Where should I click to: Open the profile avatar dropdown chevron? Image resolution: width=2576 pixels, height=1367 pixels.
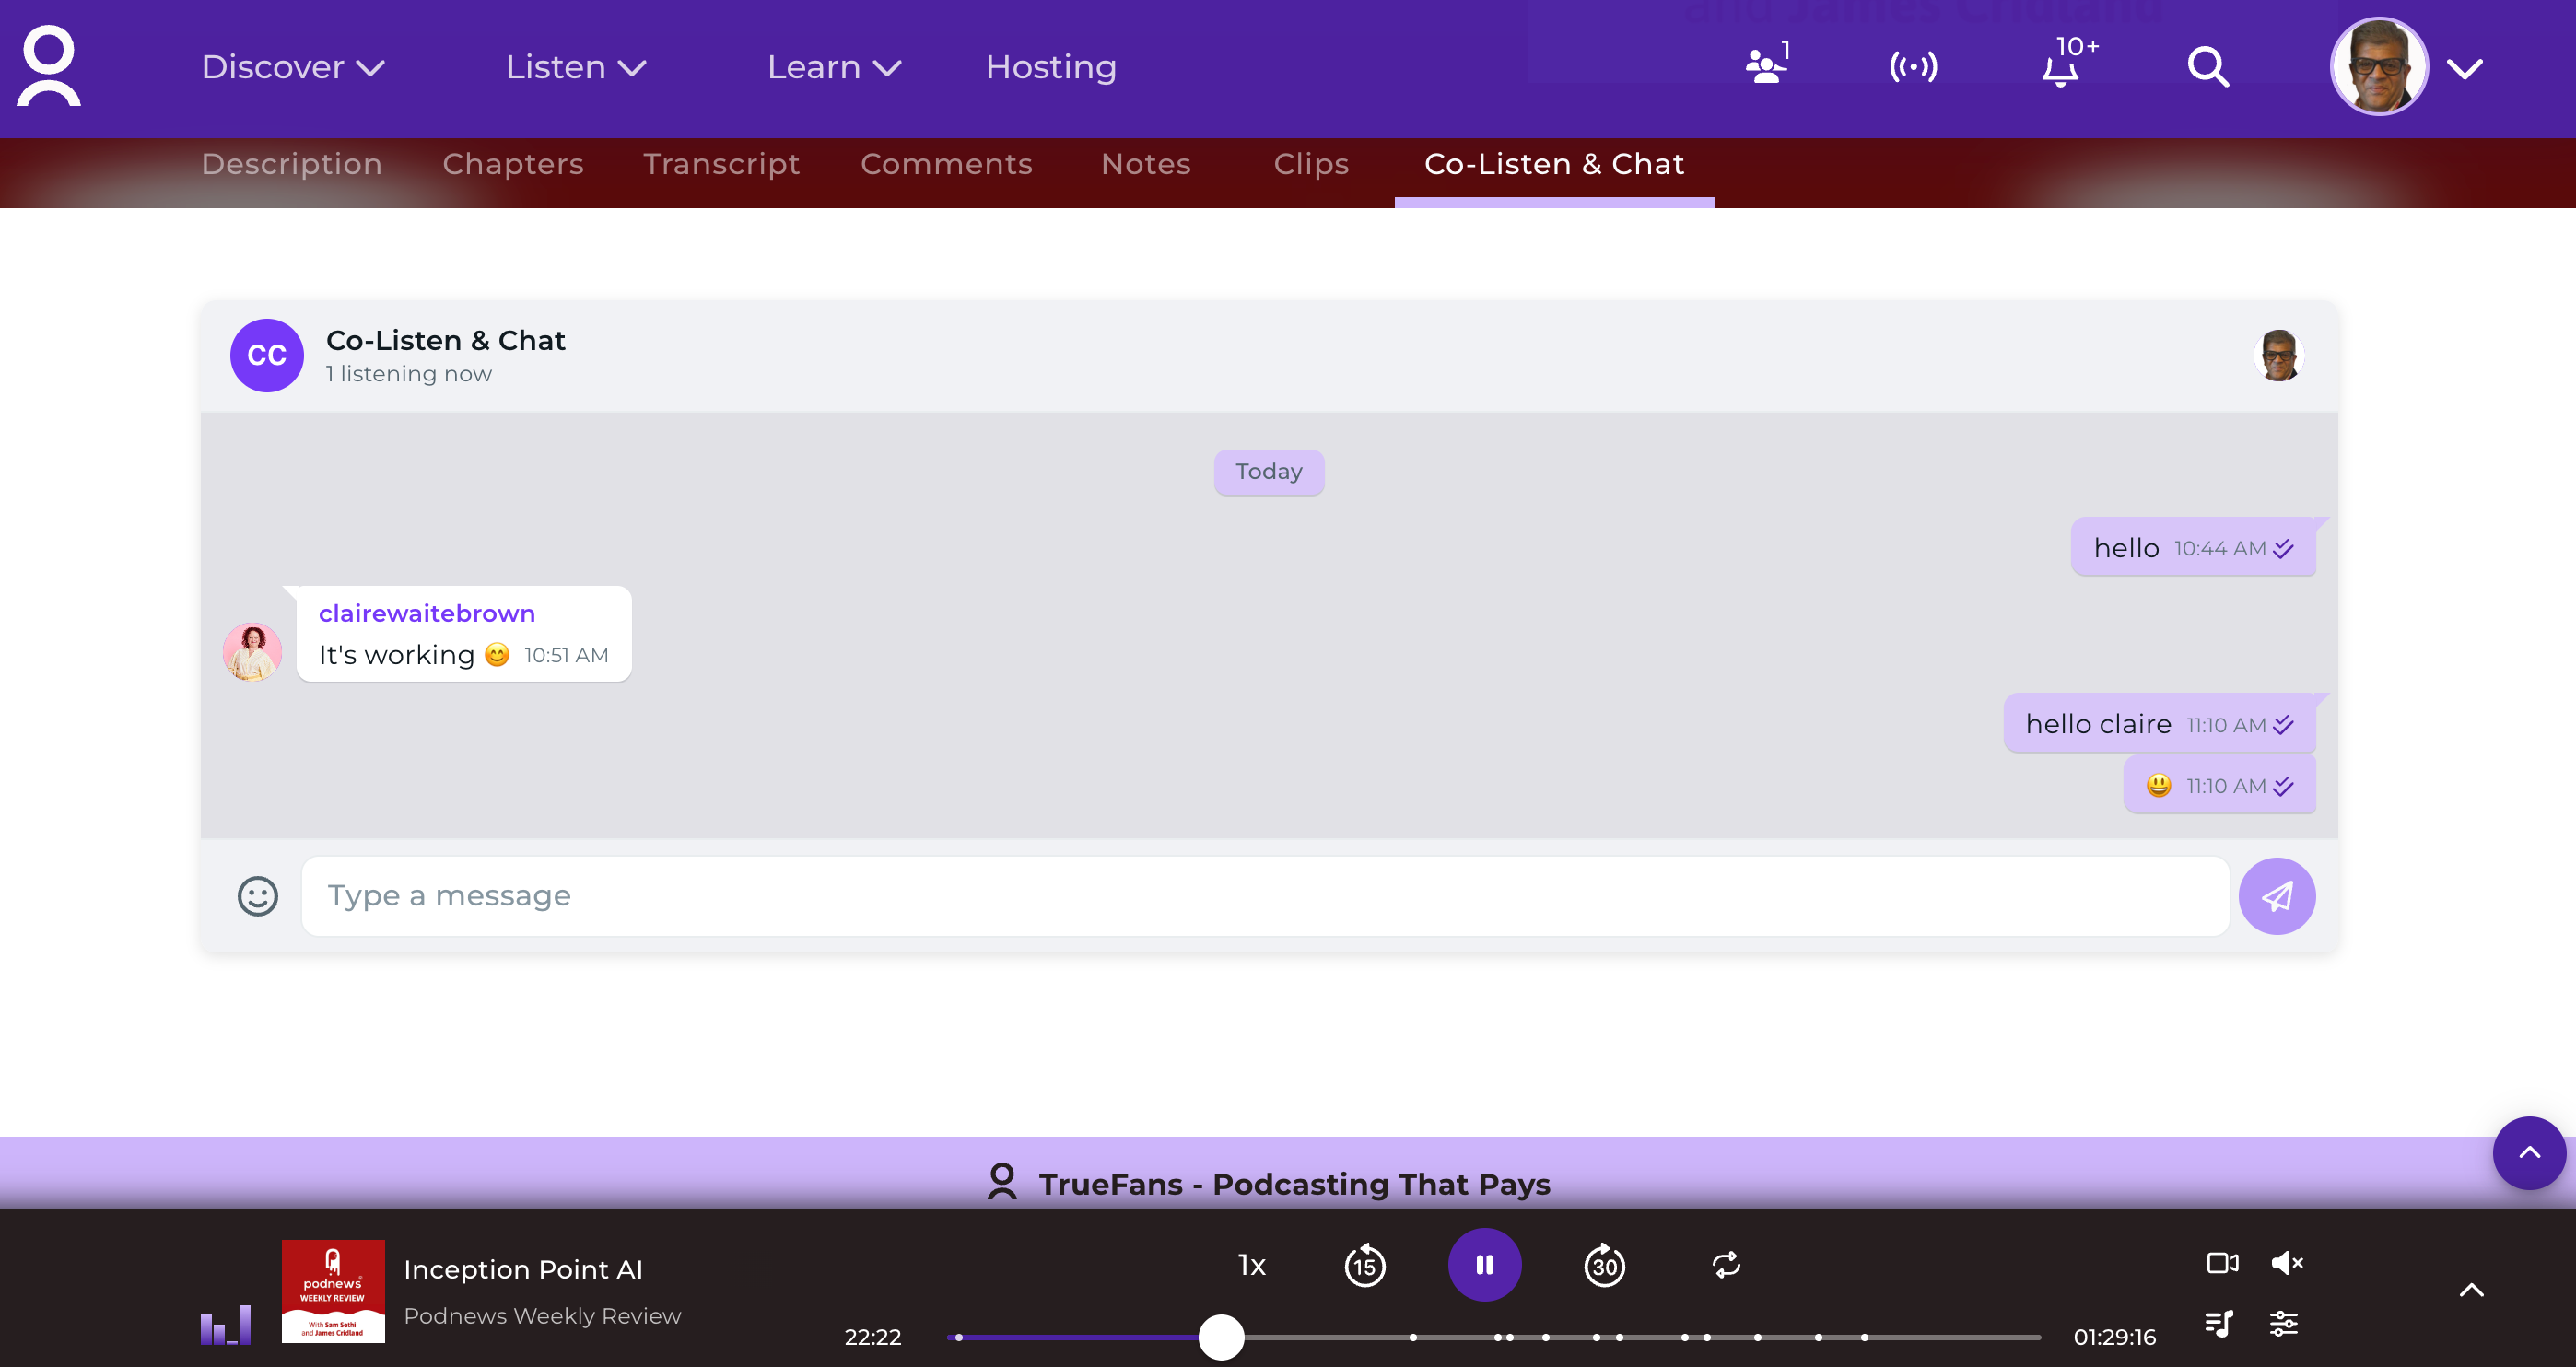point(2464,68)
